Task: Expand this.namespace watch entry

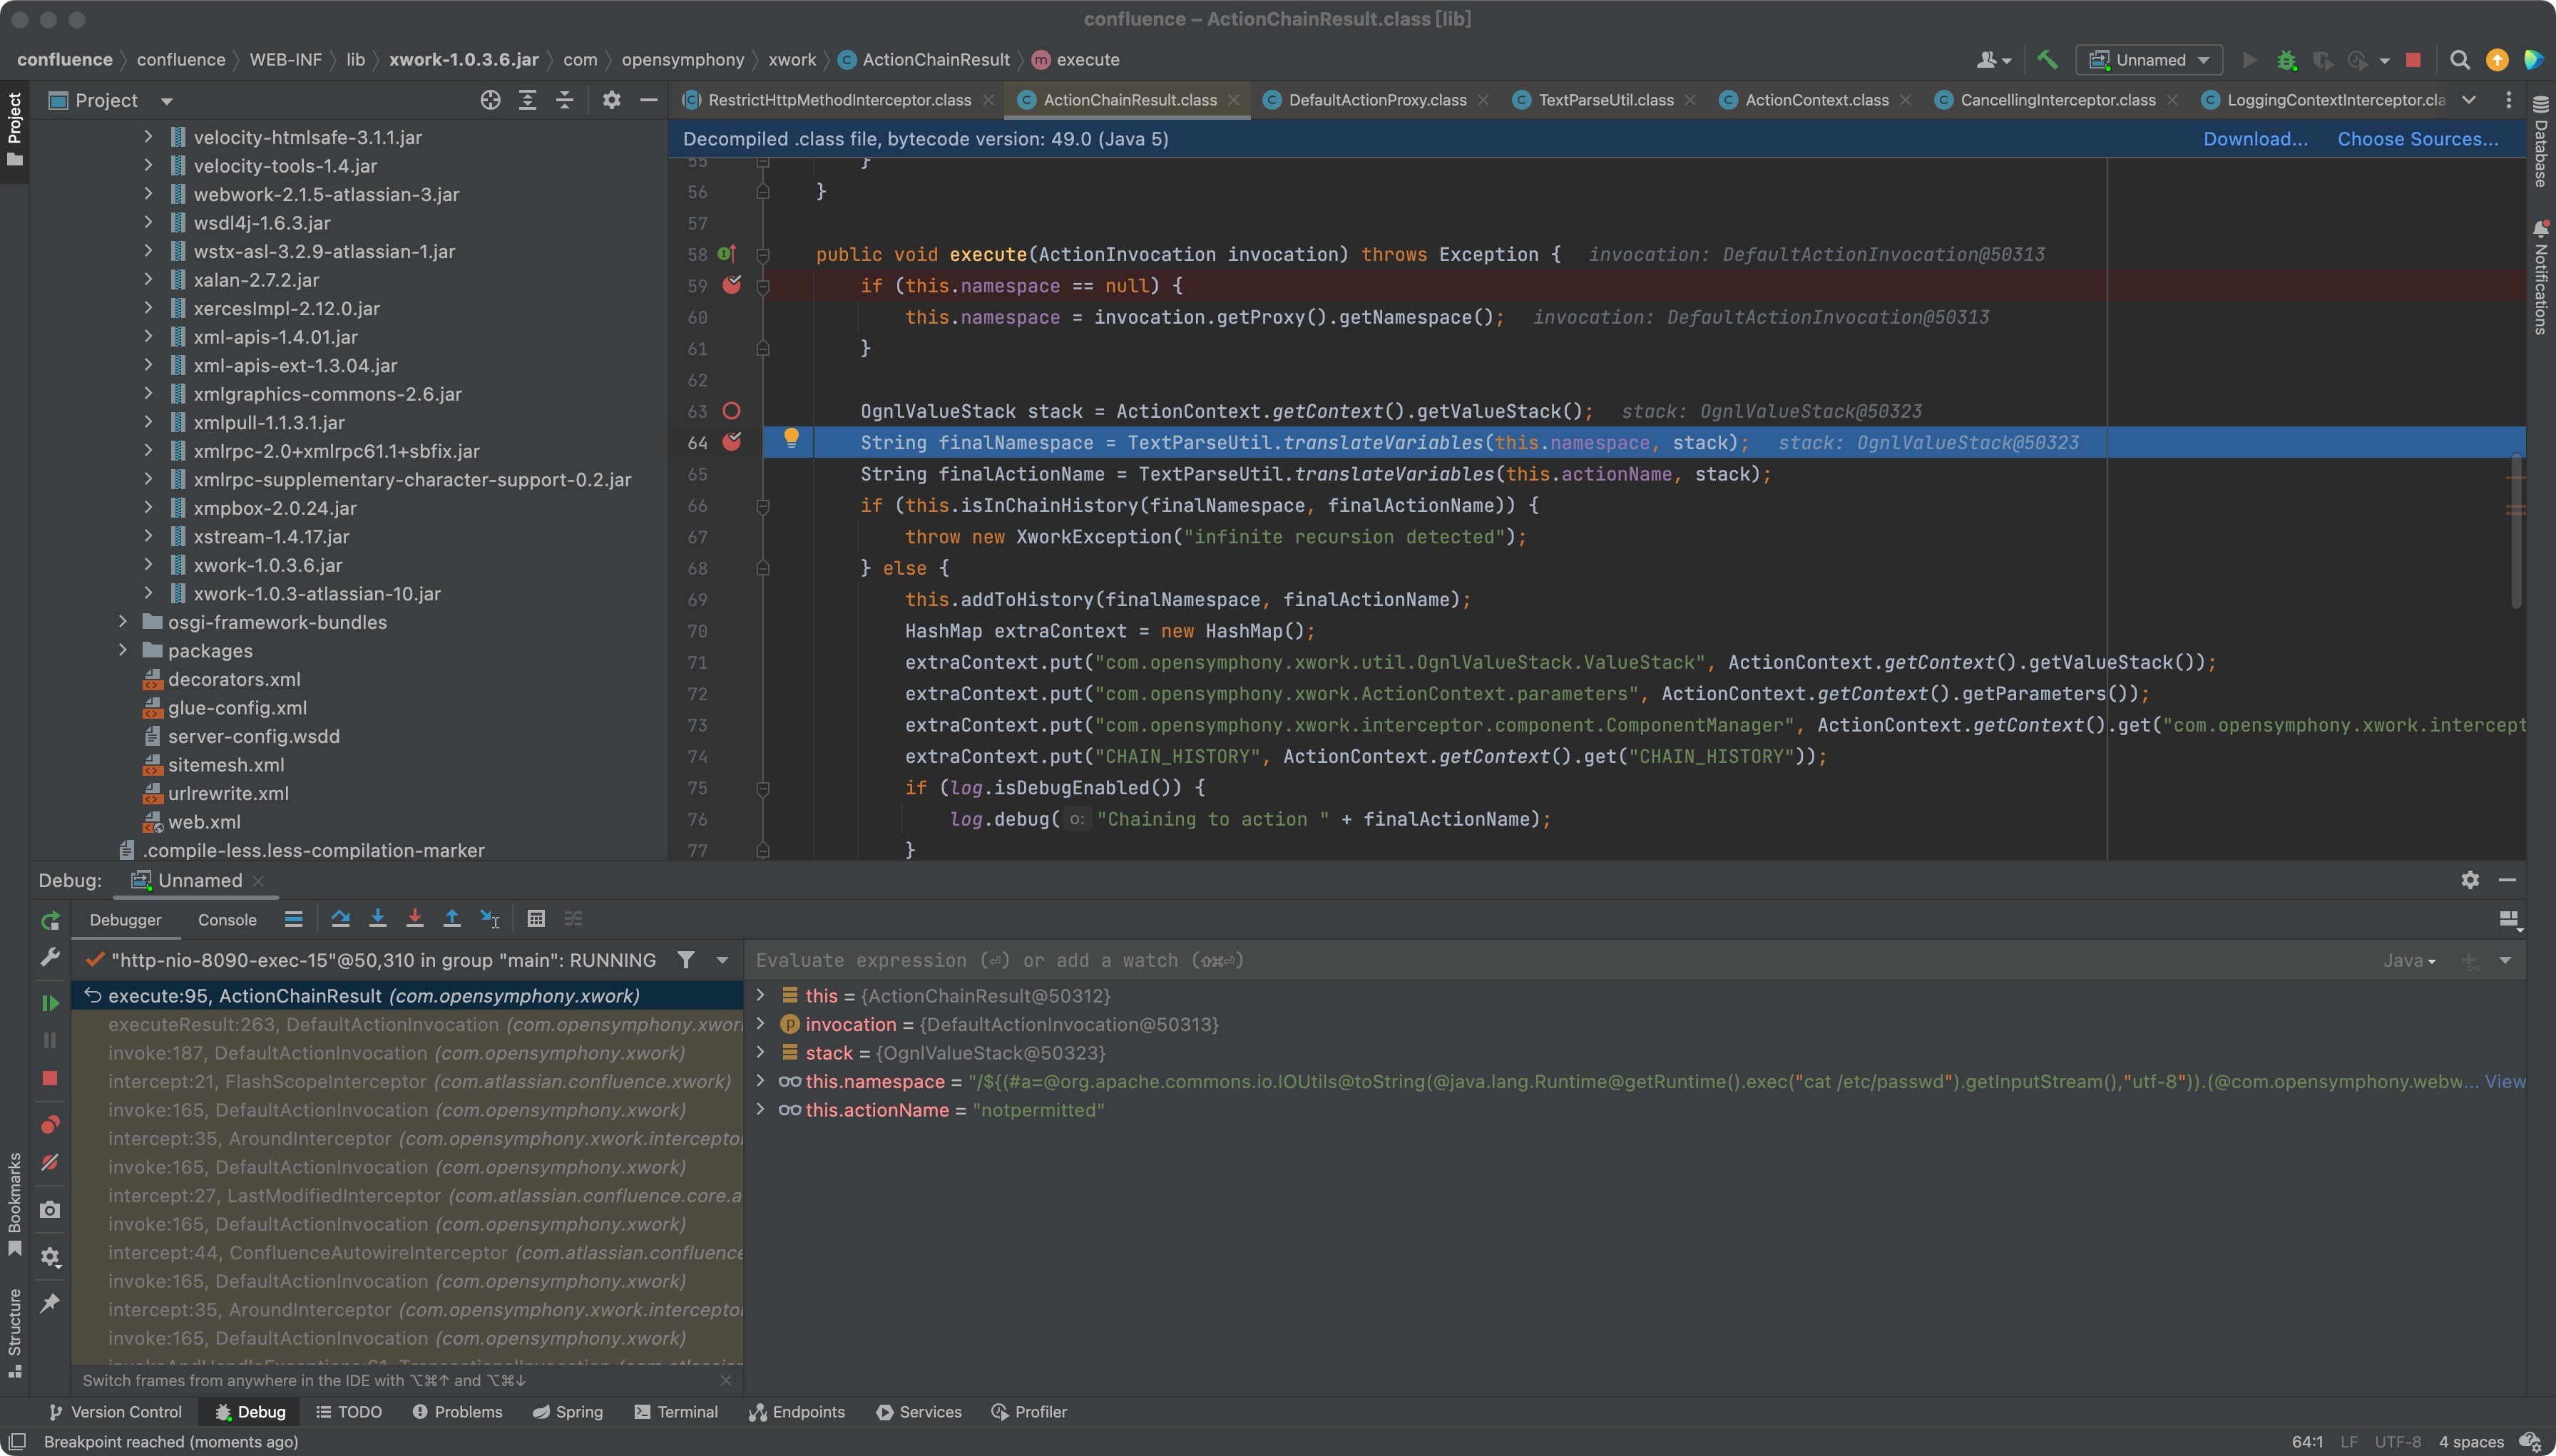Action: pyautogui.click(x=761, y=1080)
